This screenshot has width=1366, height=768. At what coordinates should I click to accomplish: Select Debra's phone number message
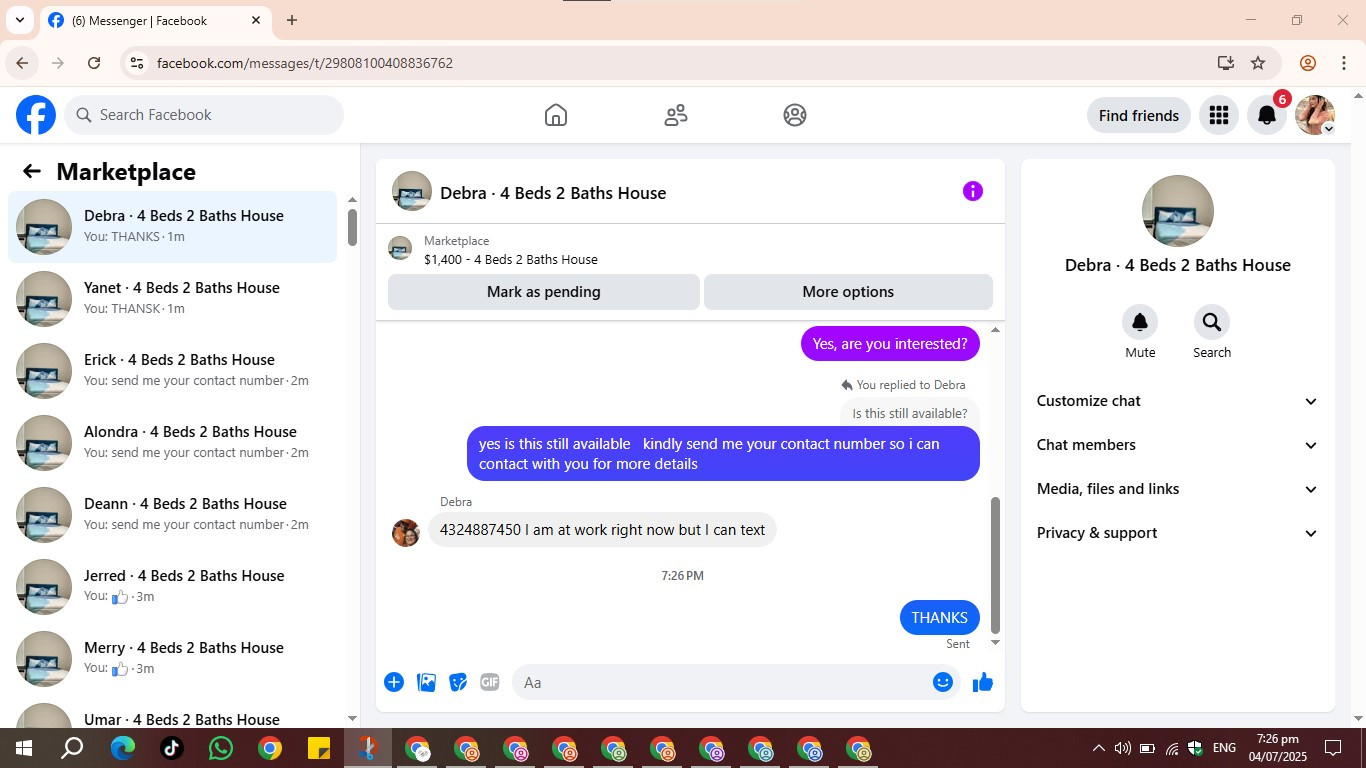pyautogui.click(x=602, y=530)
